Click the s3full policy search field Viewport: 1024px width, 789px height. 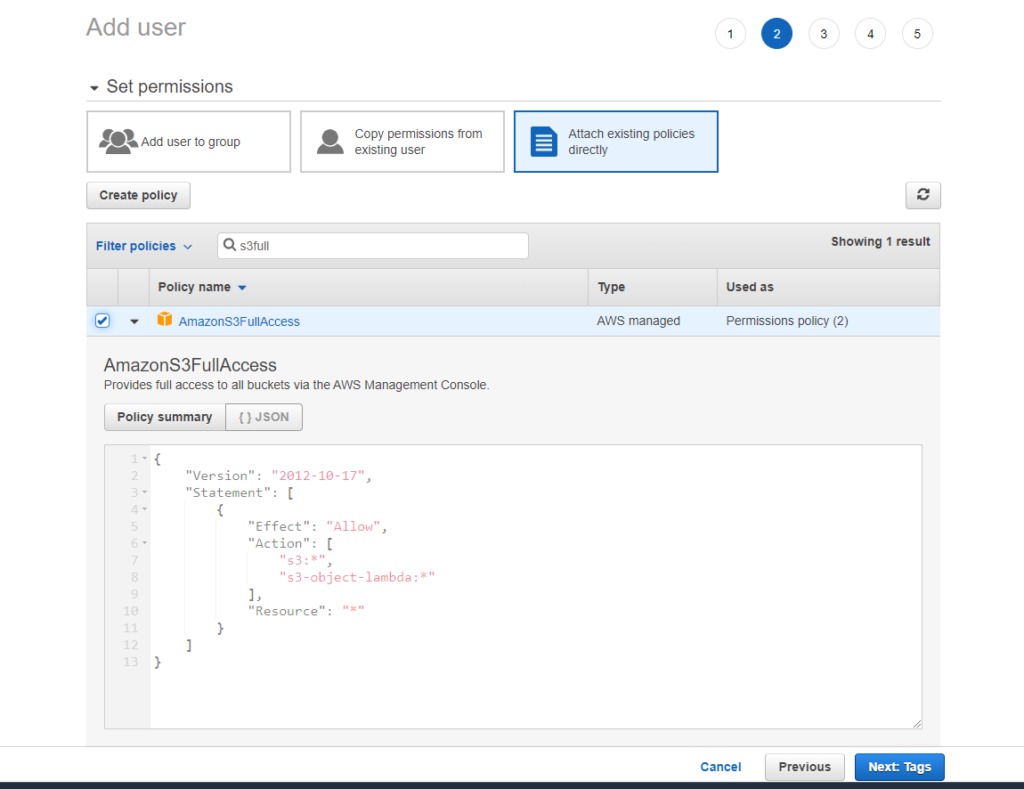(x=380, y=246)
